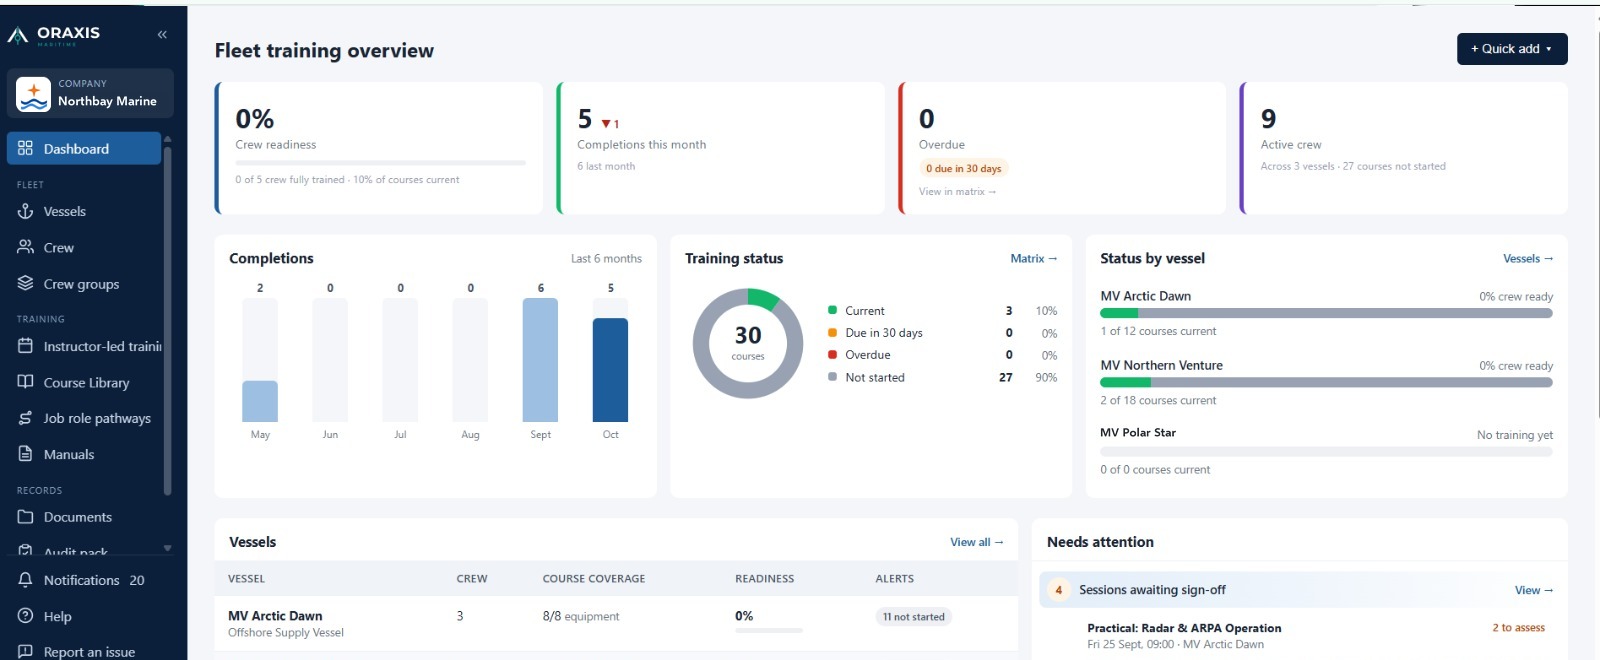Viewport: 1600px width, 660px height.
Task: Click the MV Polar Star vessel name
Action: click(x=1138, y=433)
